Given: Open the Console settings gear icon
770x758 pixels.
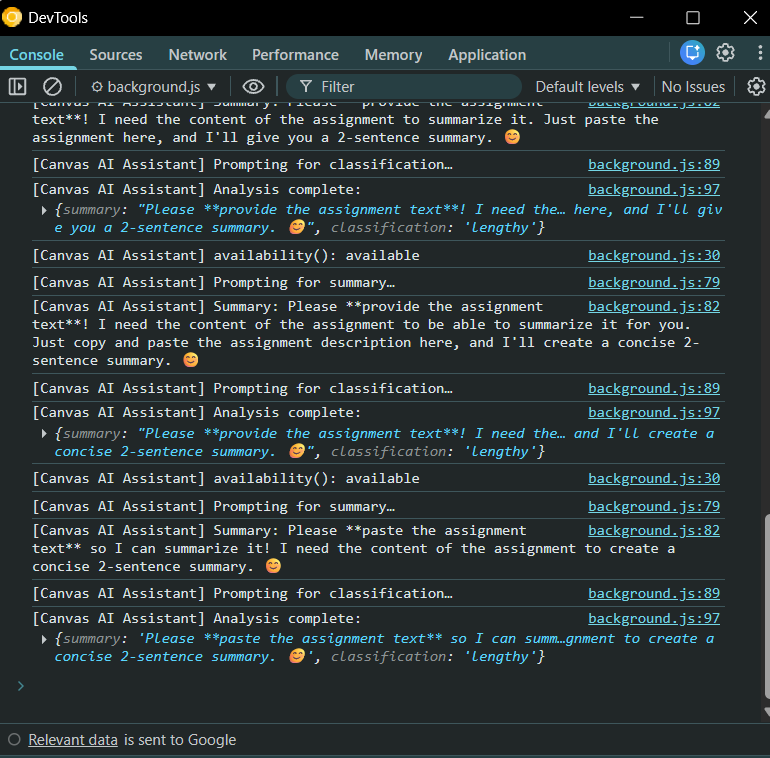Looking at the screenshot, I should click(x=756, y=87).
